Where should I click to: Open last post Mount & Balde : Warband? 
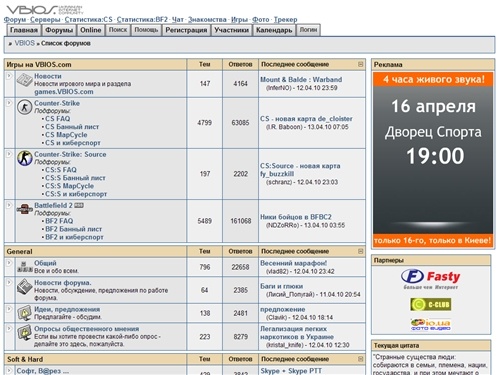pyautogui.click(x=301, y=79)
